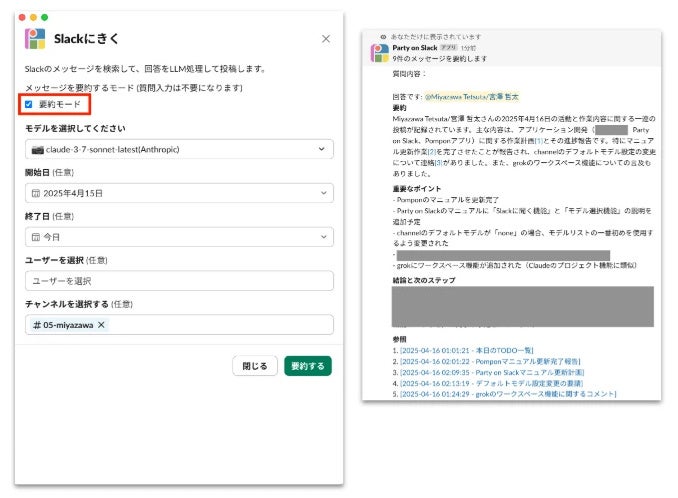
Task: Click the Party on Slack app avatar
Action: point(380,51)
